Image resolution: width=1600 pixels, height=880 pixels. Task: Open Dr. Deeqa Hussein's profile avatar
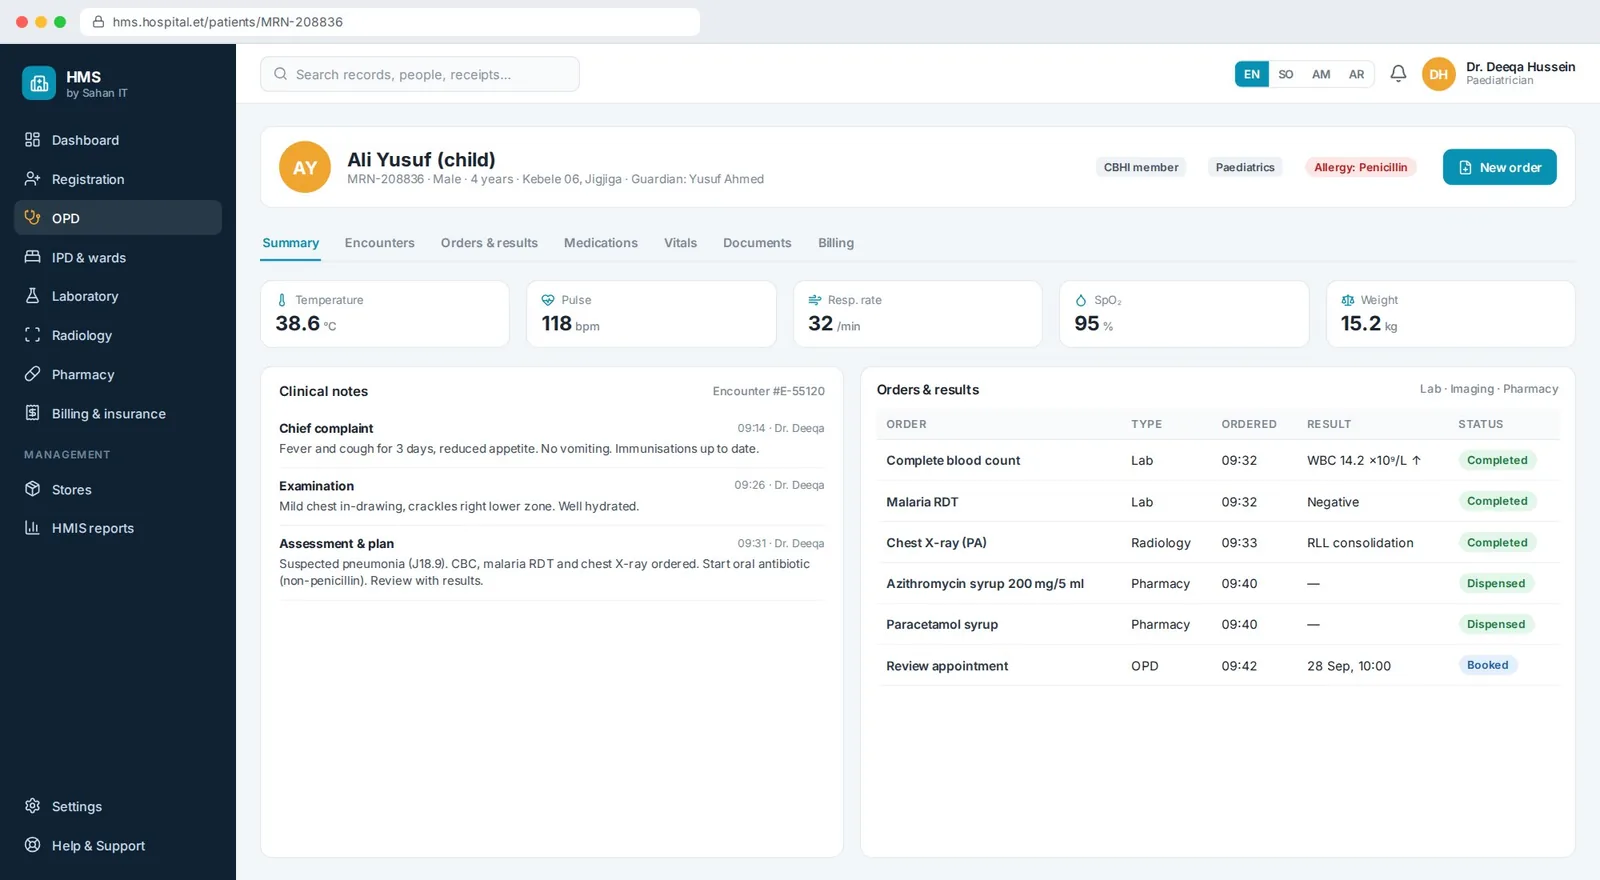(1438, 74)
